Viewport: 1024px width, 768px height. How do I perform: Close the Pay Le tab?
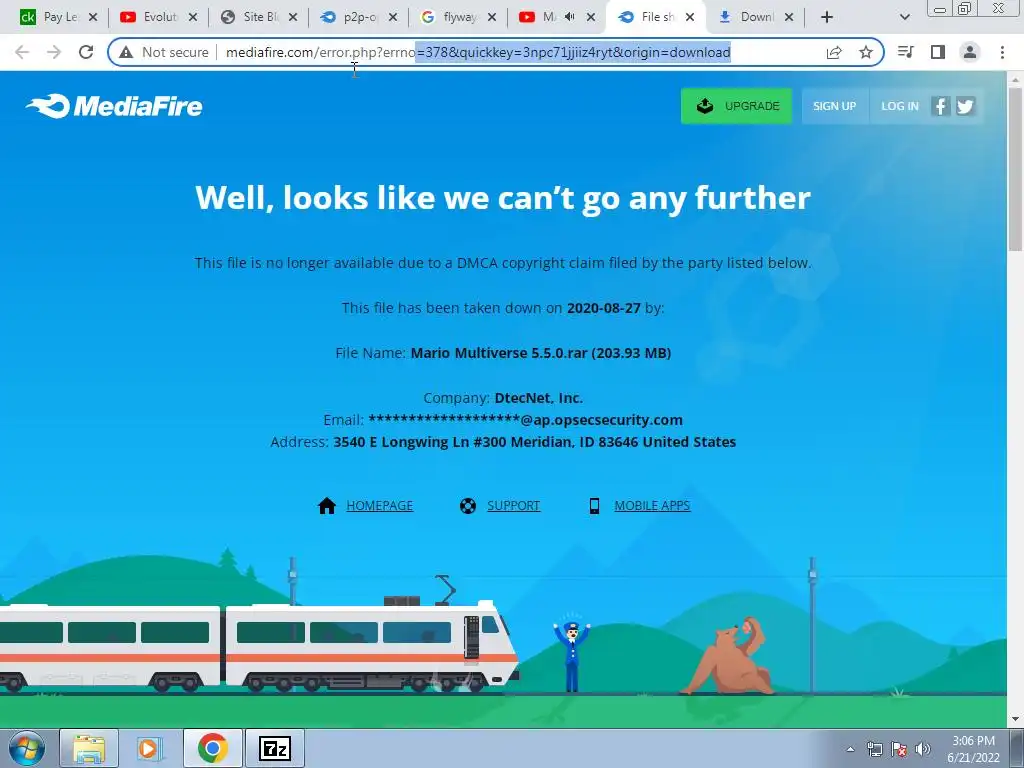(93, 17)
